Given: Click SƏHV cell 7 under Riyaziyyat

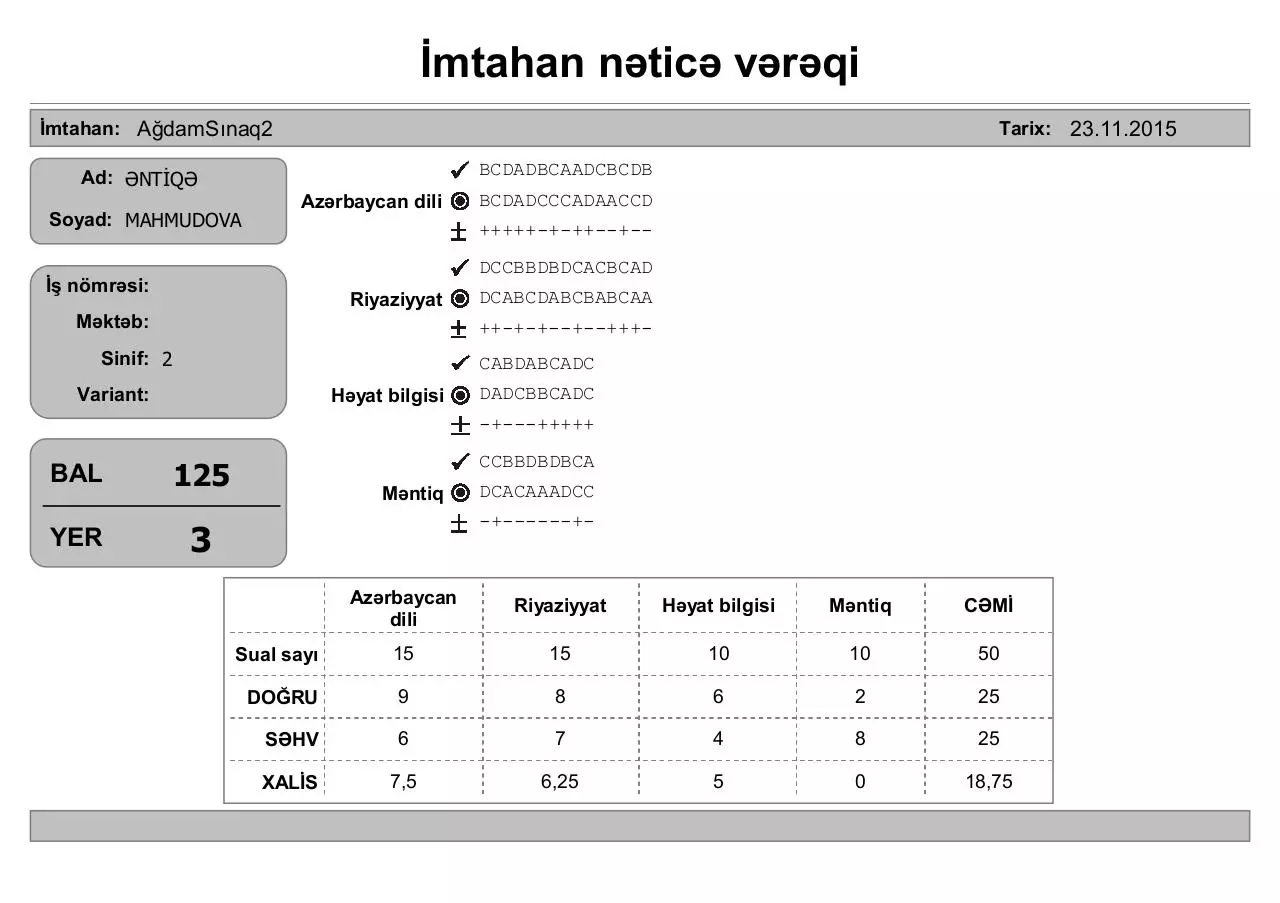Looking at the screenshot, I should (560, 739).
